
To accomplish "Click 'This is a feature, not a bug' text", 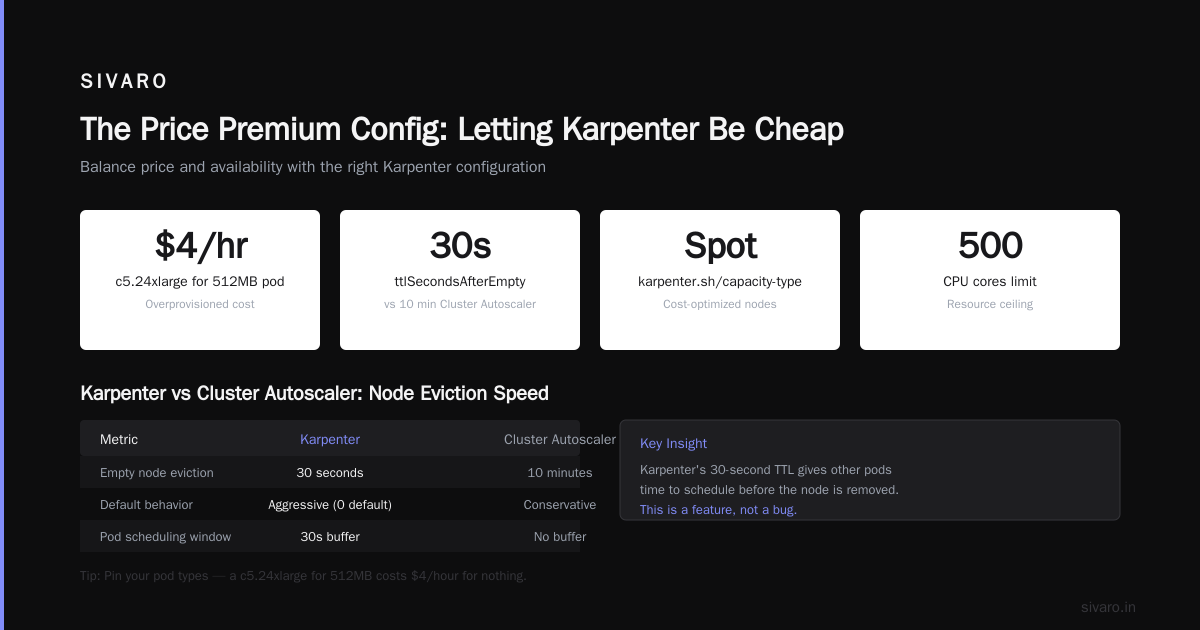I will (x=718, y=510).
